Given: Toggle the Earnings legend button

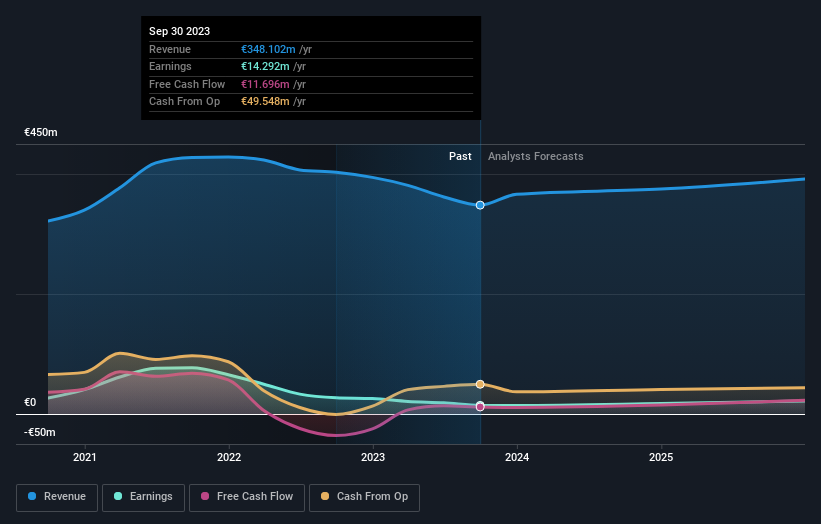Looking at the screenshot, I should [143, 497].
